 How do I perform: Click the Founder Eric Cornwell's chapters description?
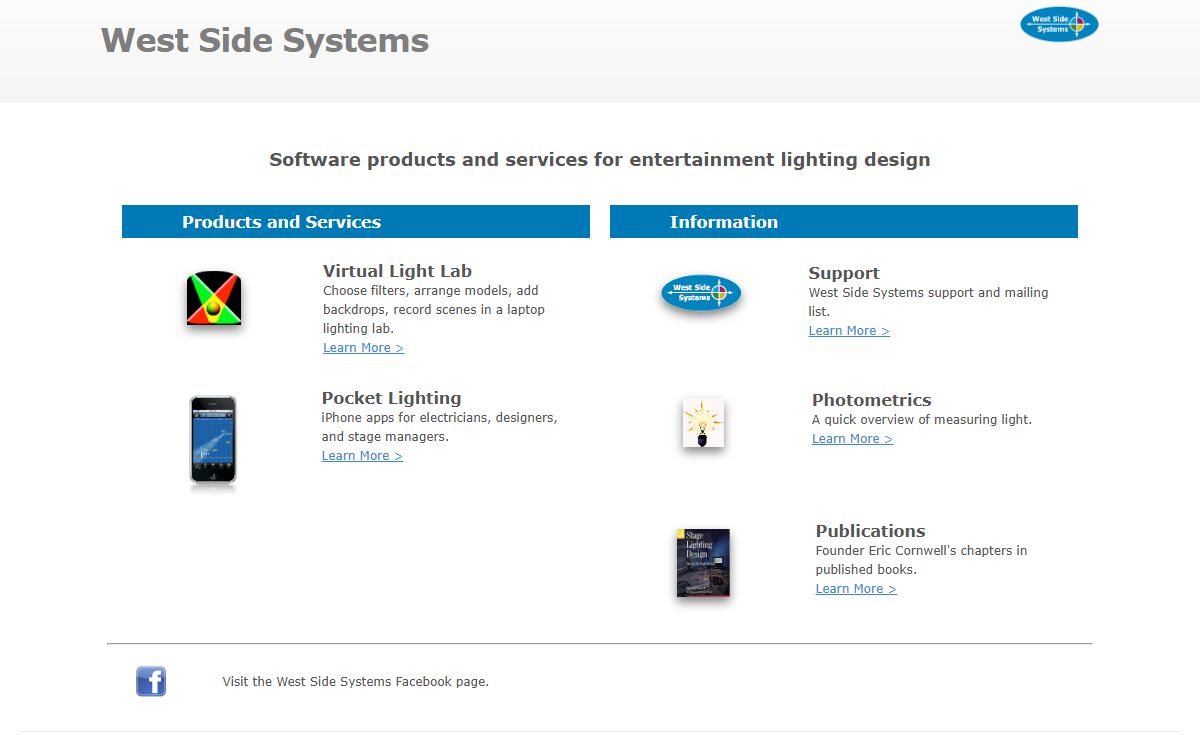point(922,560)
